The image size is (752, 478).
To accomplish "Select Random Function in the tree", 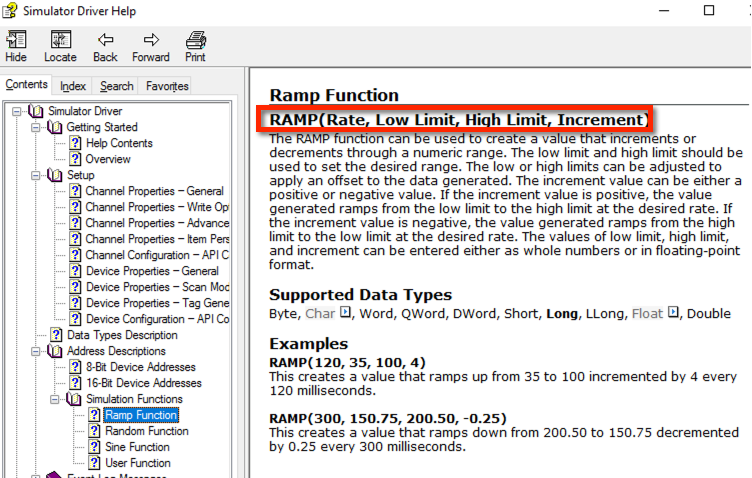I will point(146,431).
